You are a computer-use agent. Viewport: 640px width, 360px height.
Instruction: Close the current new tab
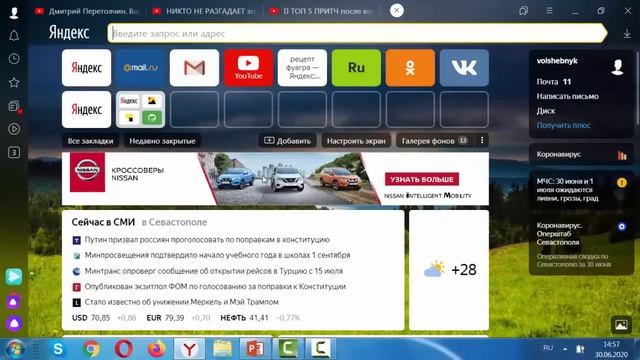[396, 11]
